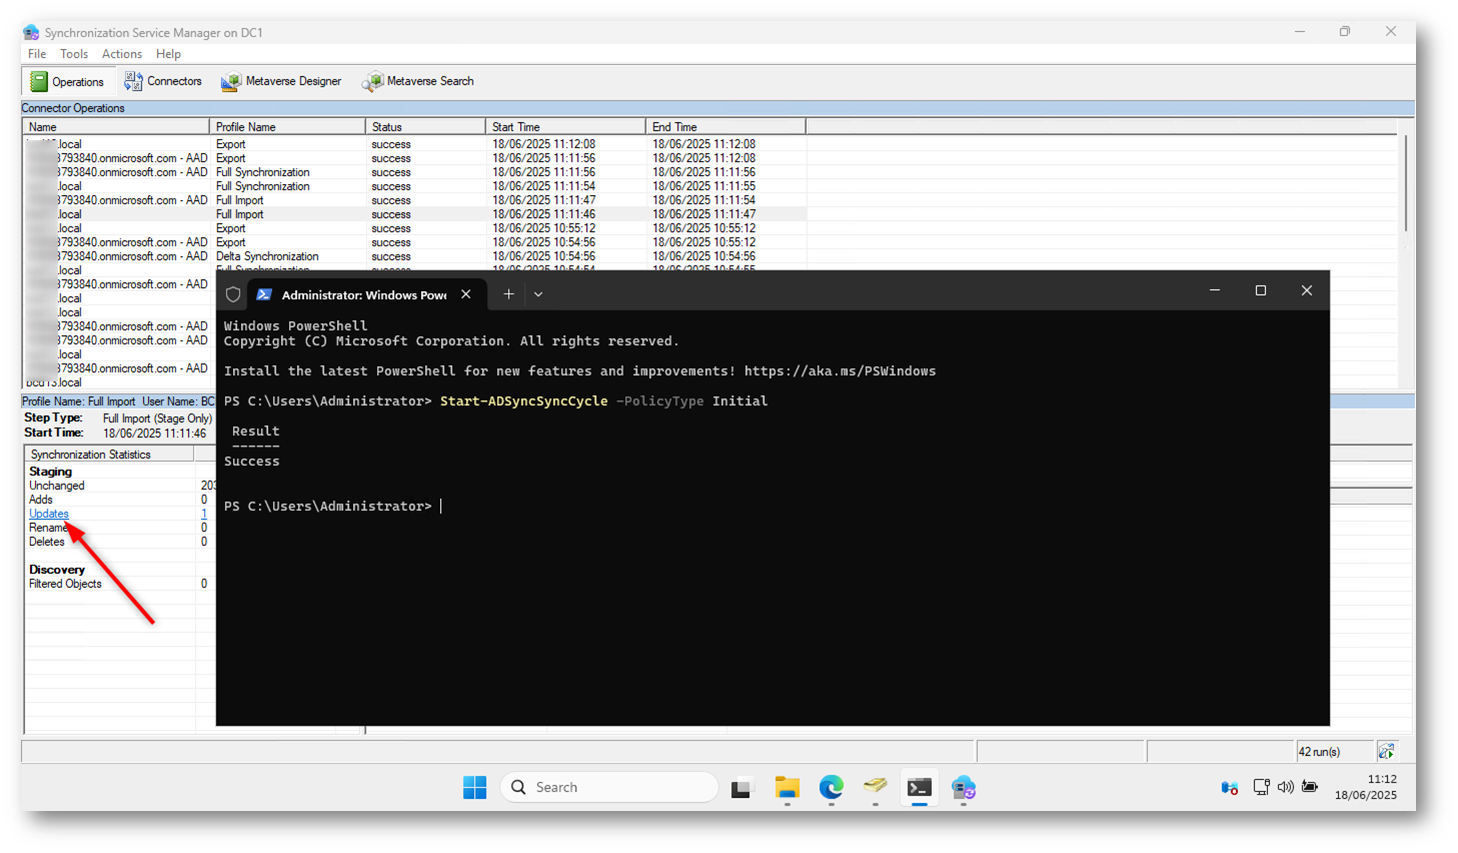The height and width of the screenshot is (853, 1458).
Task: Click the taskbar Search box
Action: [x=609, y=788]
